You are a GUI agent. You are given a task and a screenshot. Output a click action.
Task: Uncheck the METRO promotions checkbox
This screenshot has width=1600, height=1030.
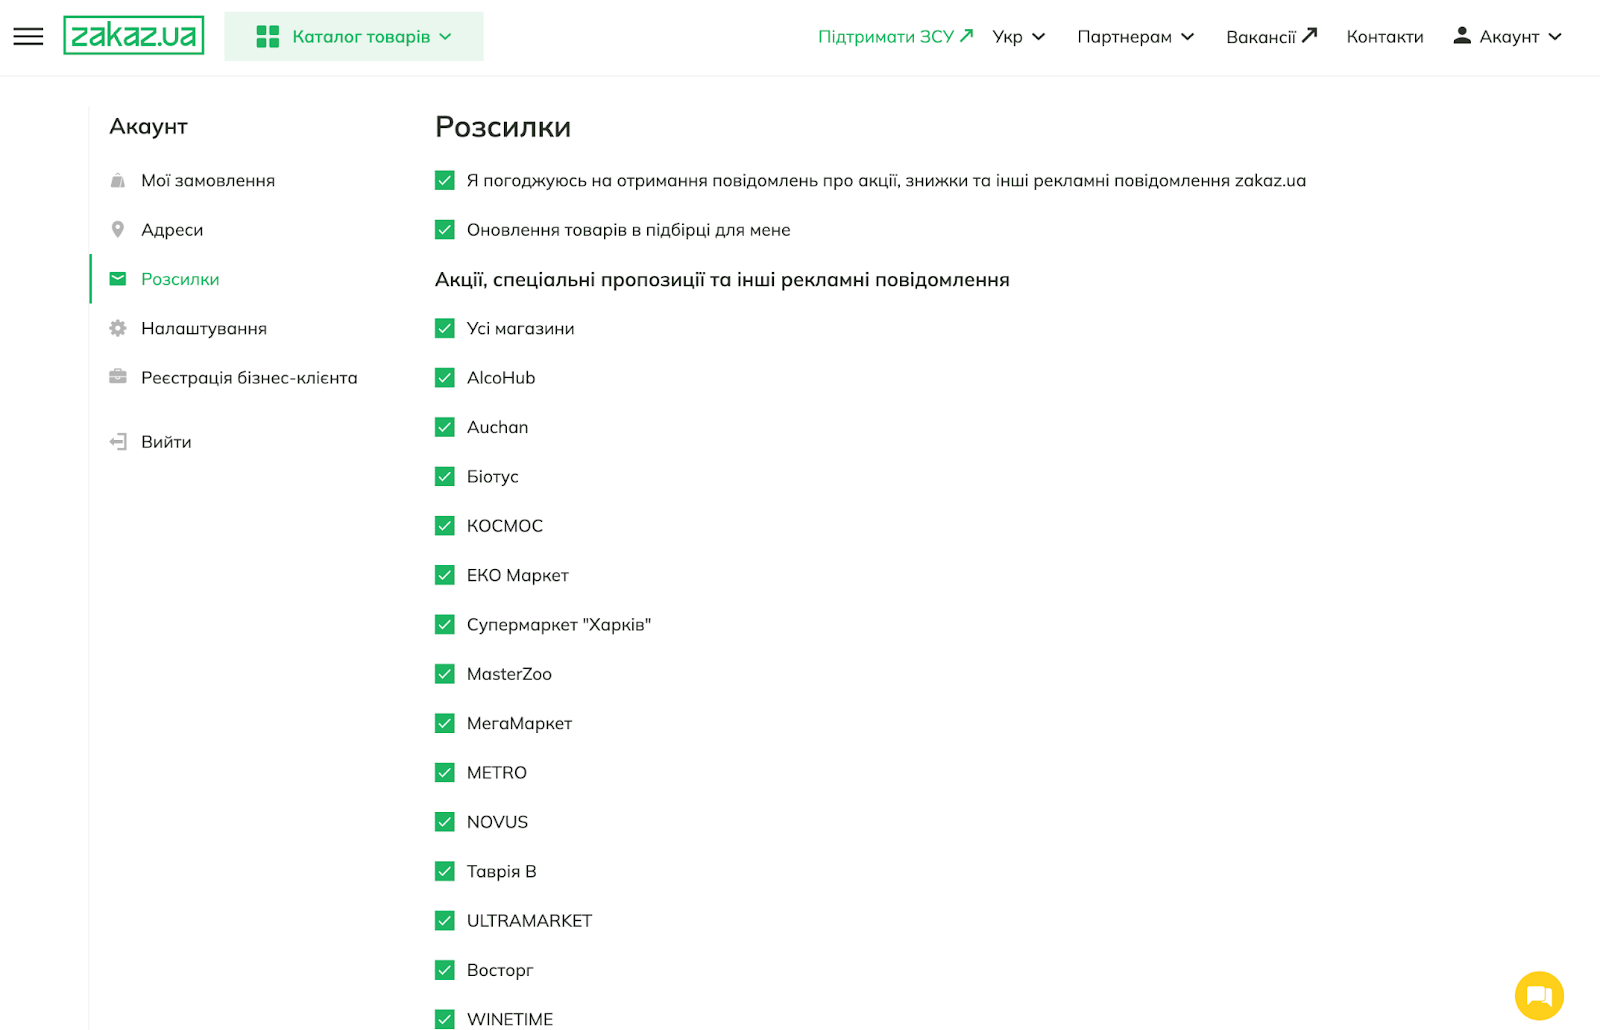pyautogui.click(x=445, y=773)
